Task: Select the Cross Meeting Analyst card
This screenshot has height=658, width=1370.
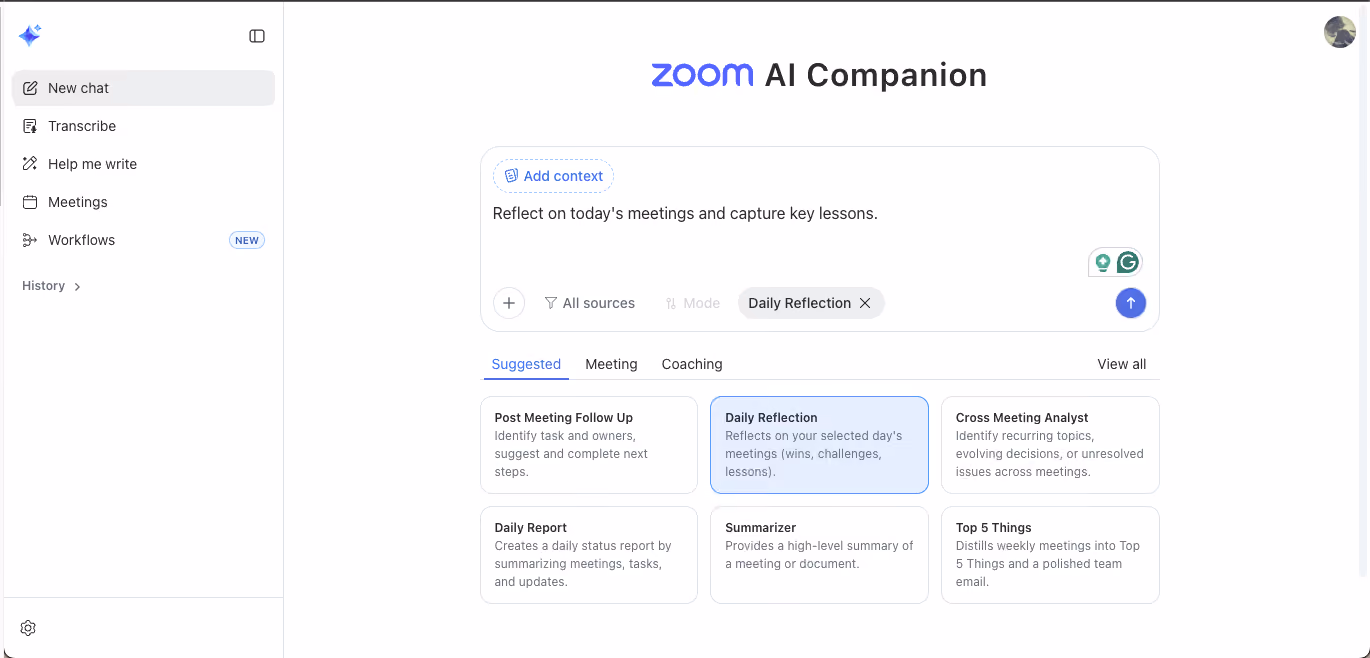Action: click(1050, 445)
